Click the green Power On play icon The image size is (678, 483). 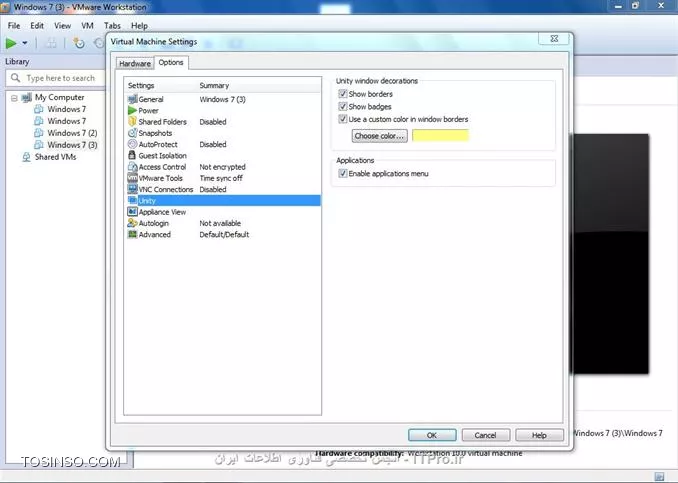11,43
